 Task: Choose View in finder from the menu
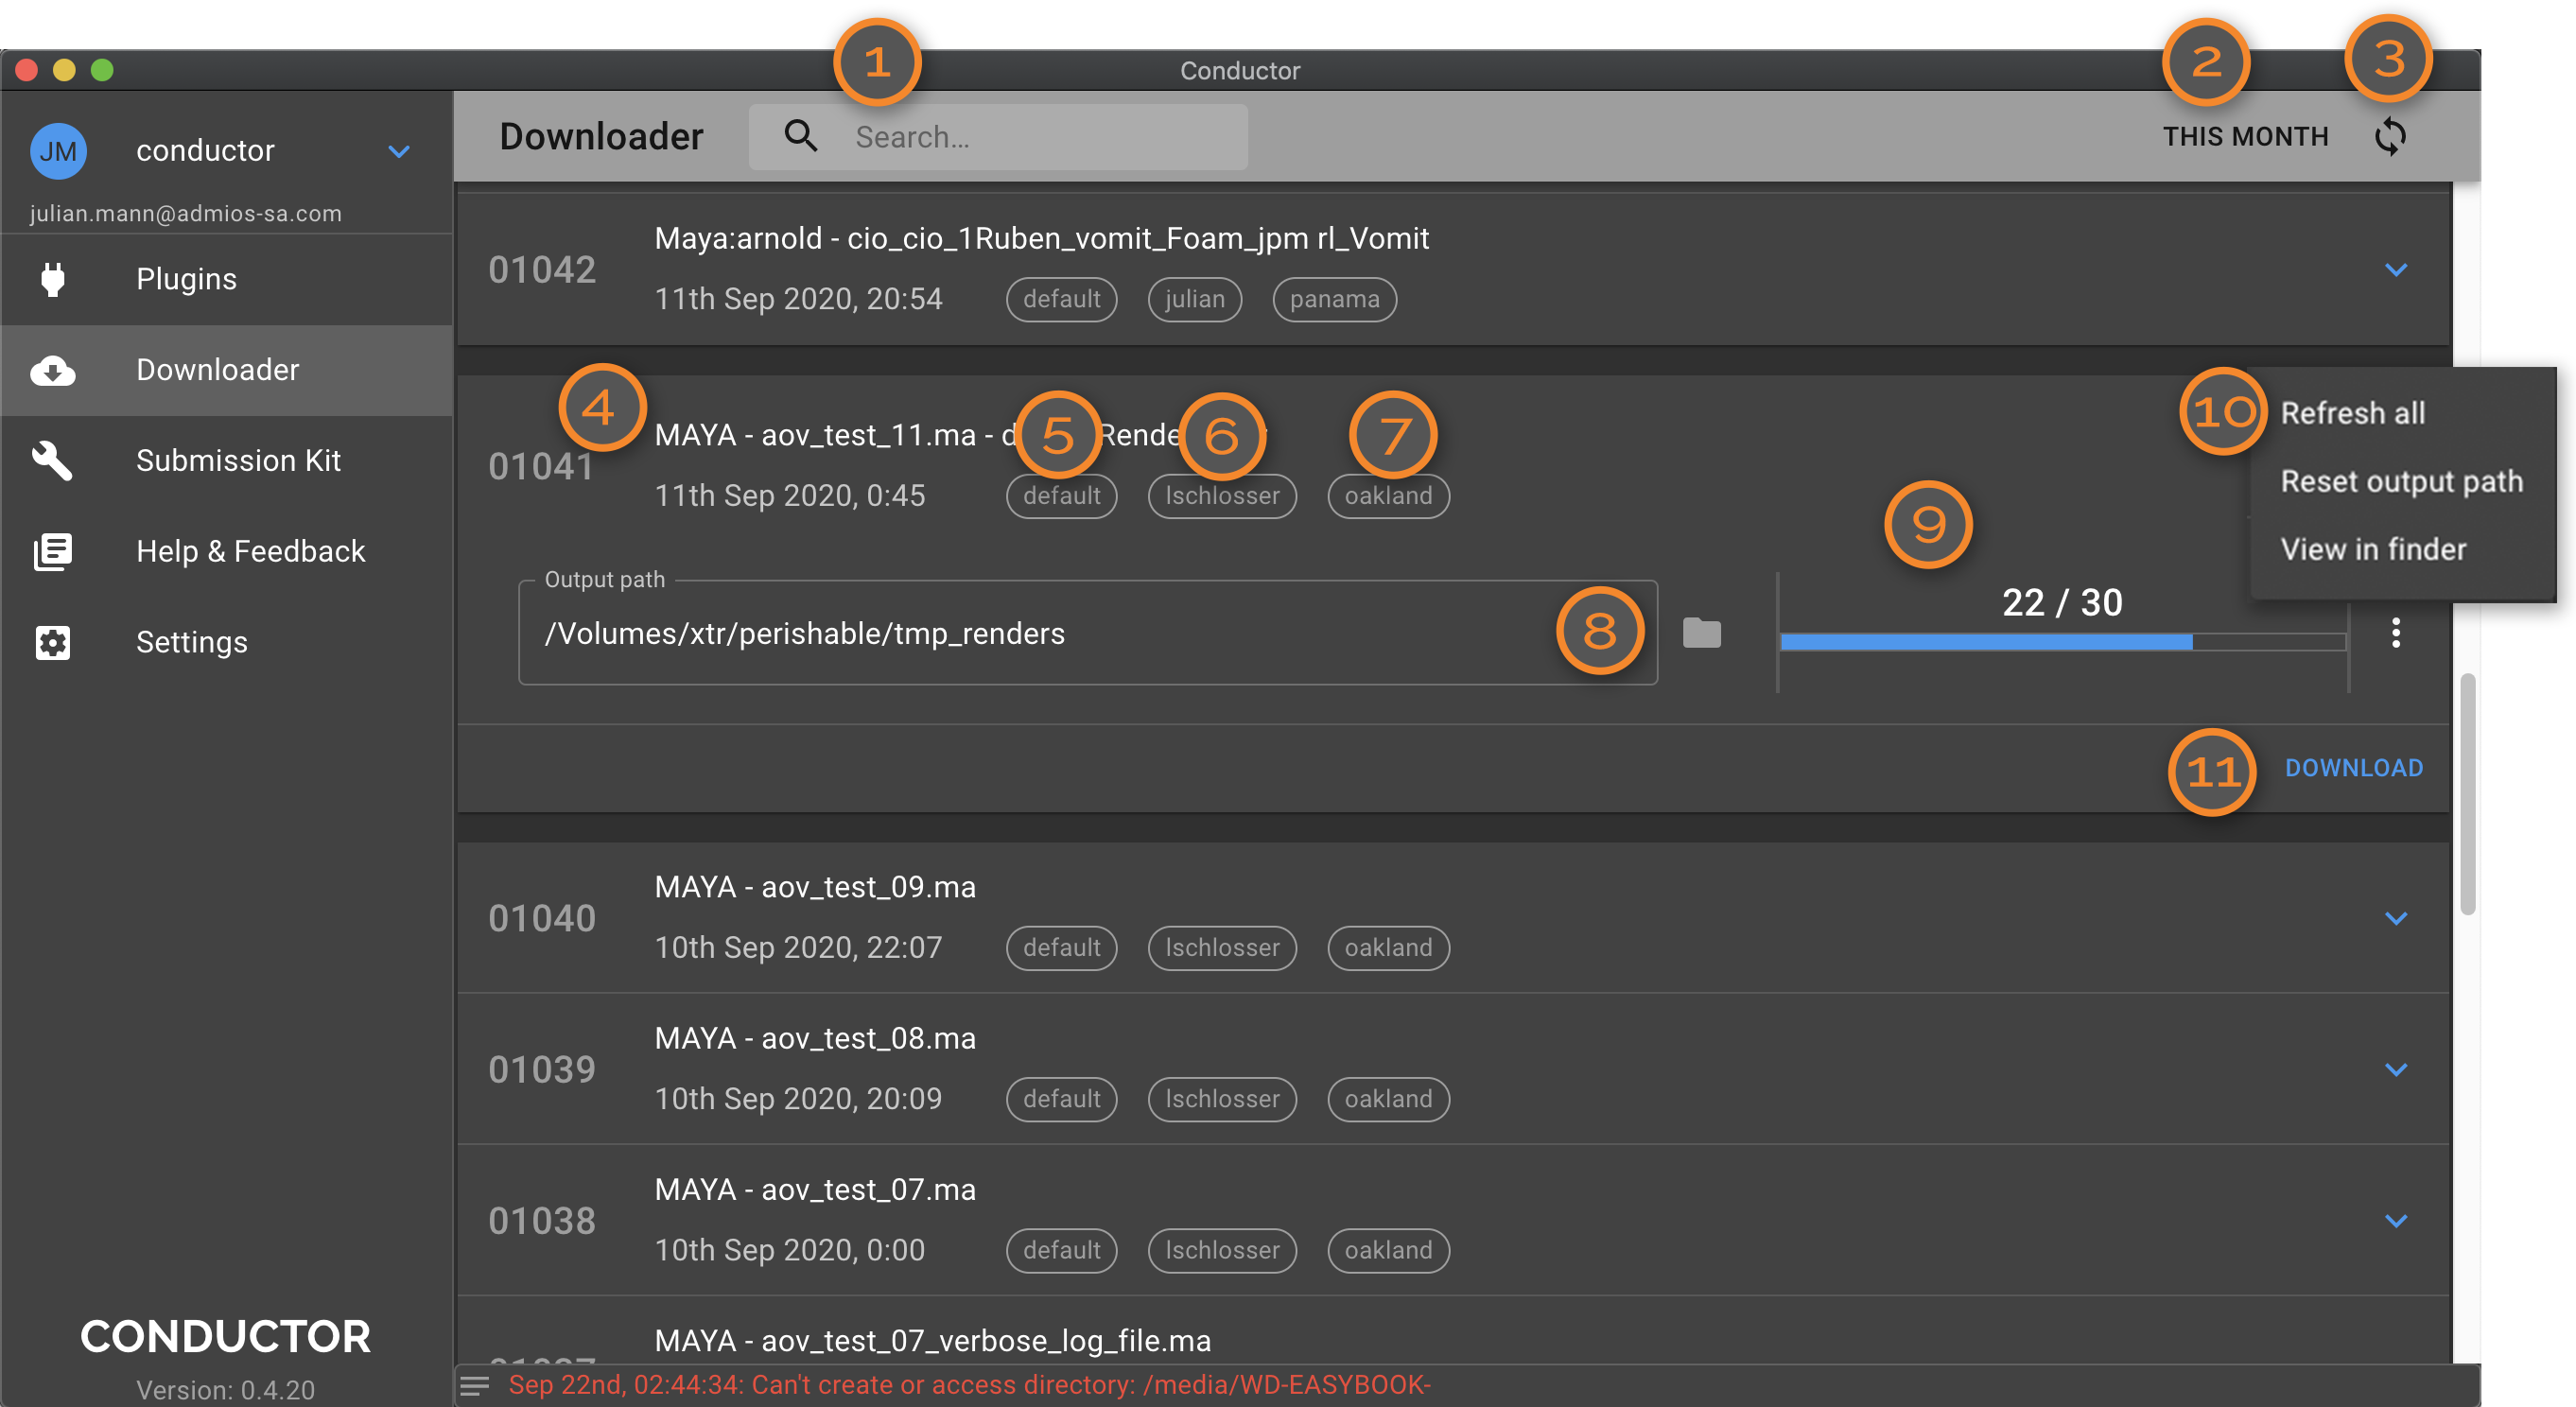click(x=2373, y=549)
